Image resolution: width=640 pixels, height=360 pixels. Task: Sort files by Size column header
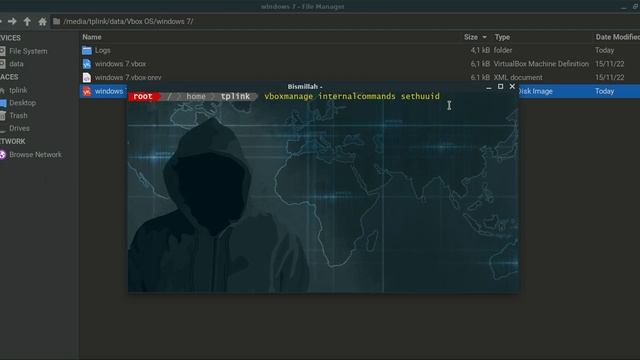click(x=471, y=37)
